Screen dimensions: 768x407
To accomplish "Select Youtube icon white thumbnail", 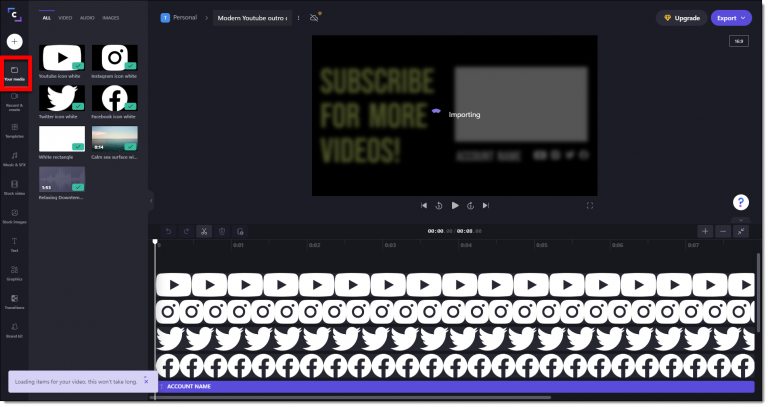I will point(62,58).
